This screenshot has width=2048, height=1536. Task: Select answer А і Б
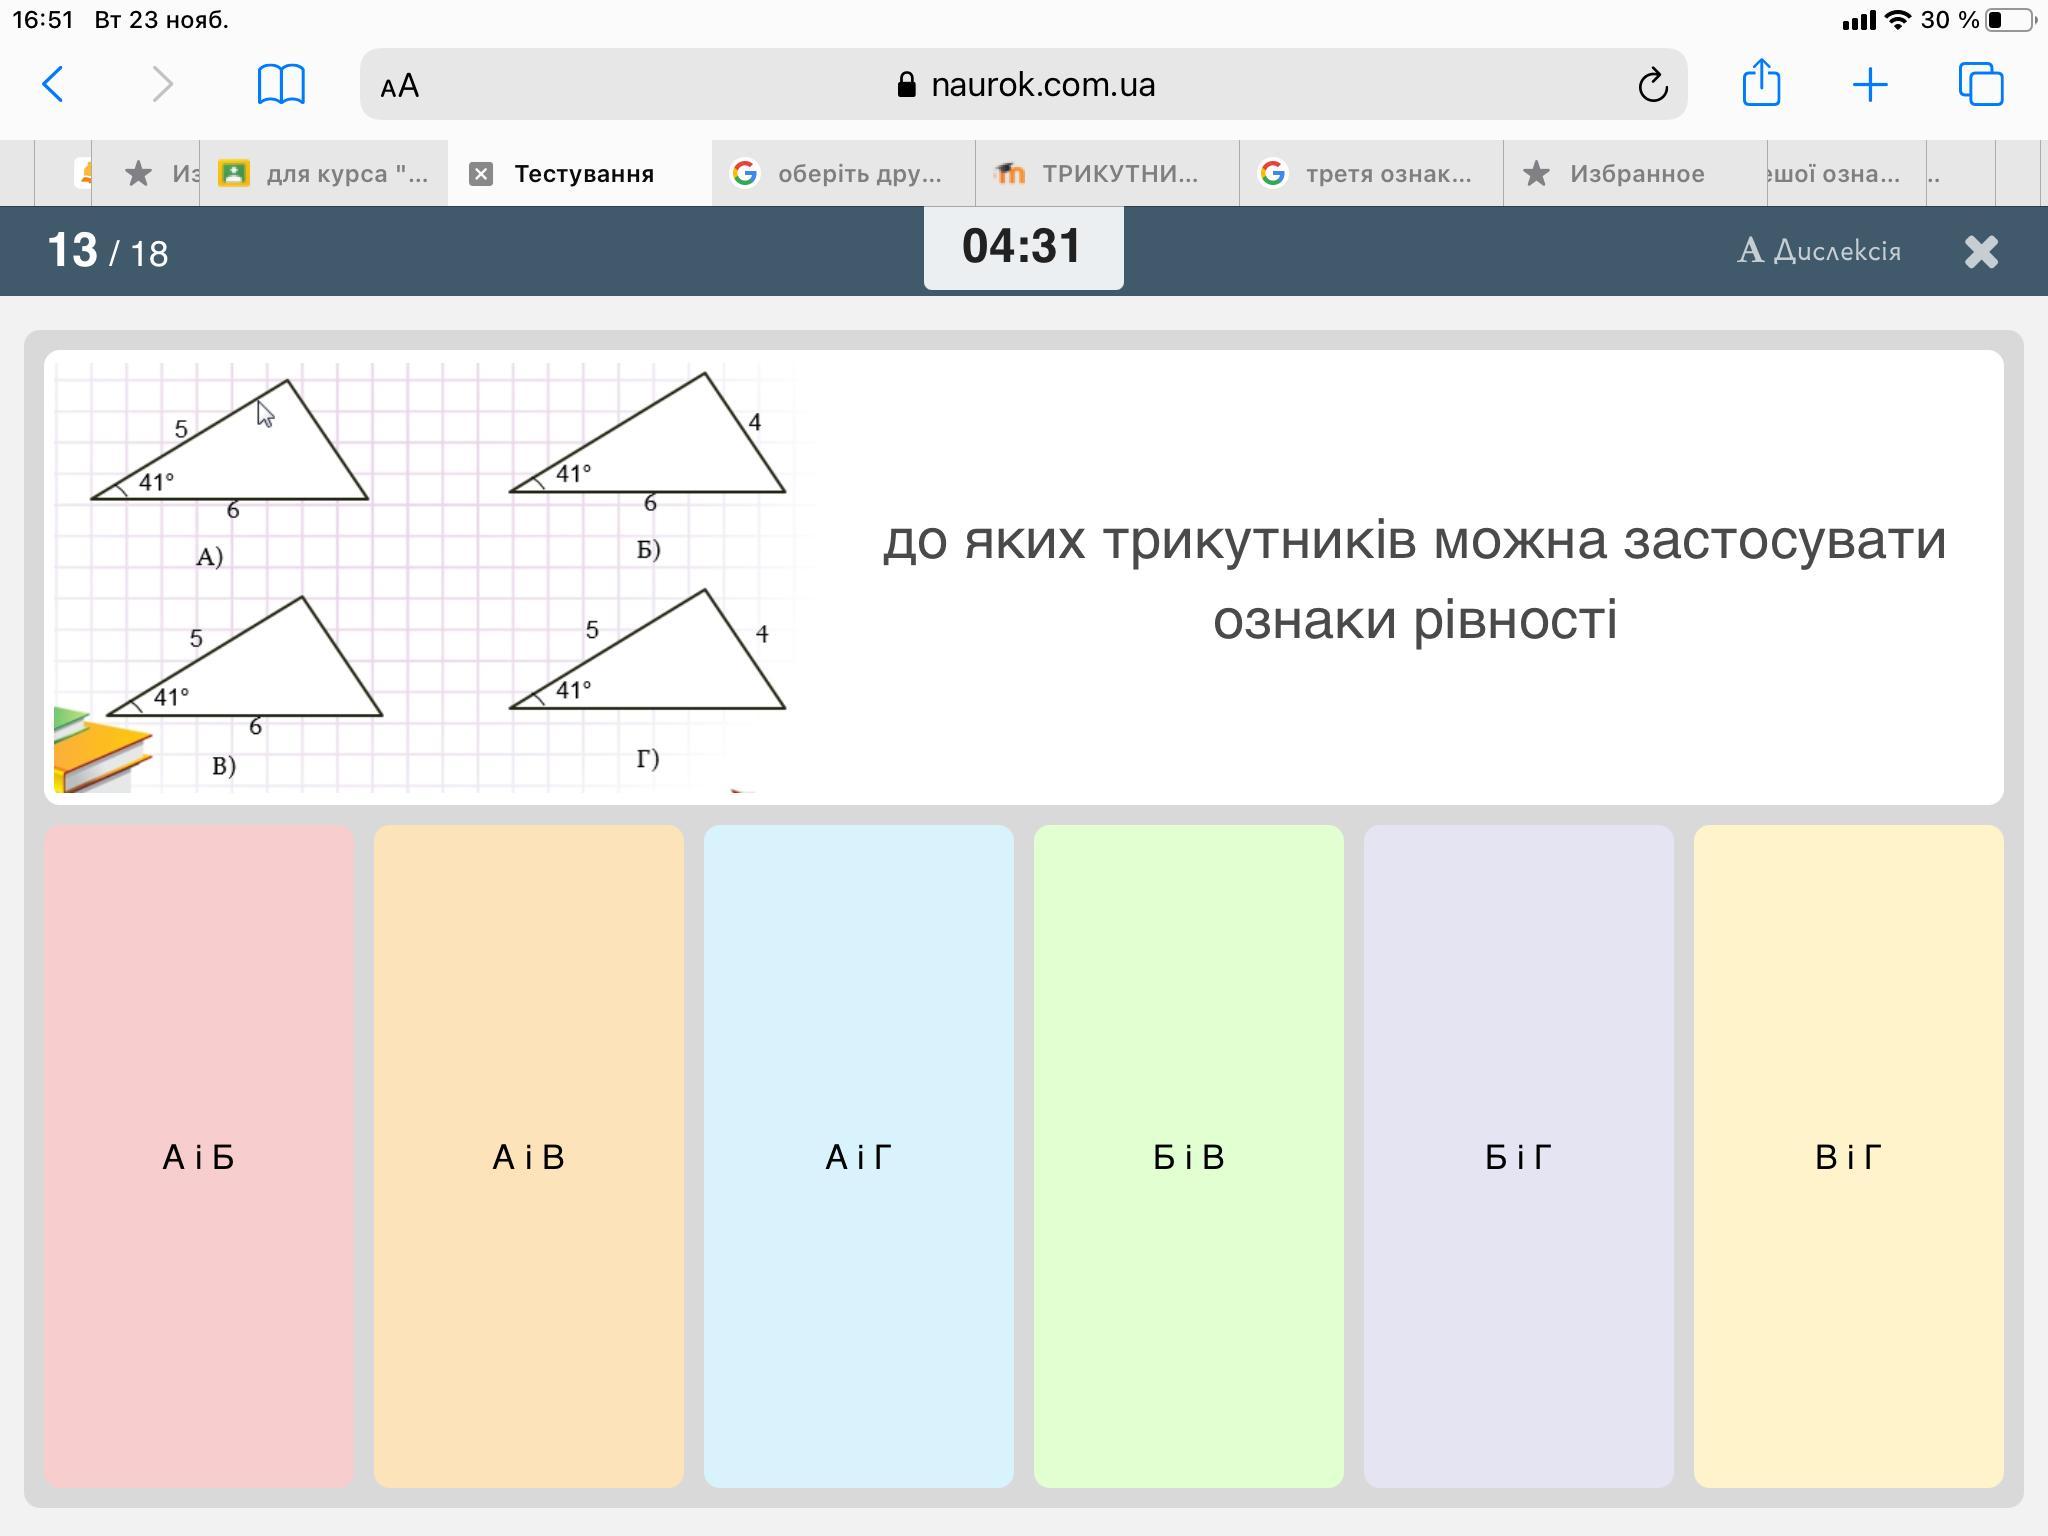tap(199, 1156)
